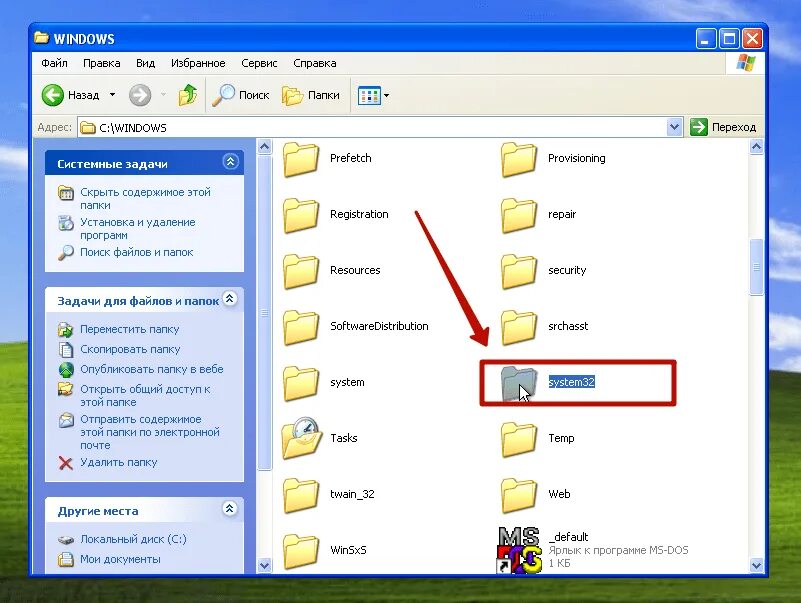Select the Resources folder icon
The height and width of the screenshot is (603, 801).
(301, 271)
